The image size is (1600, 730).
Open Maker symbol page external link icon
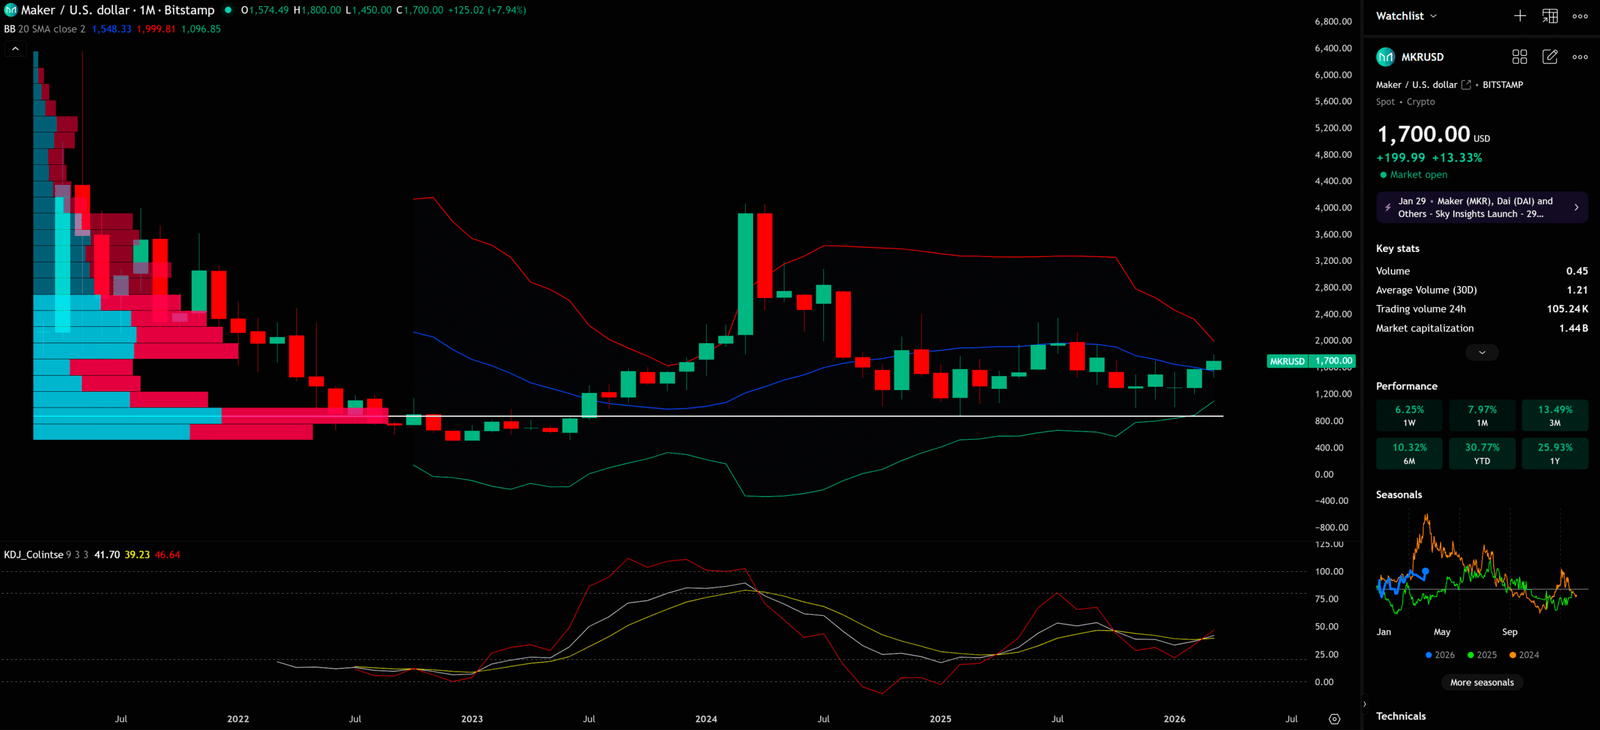pyautogui.click(x=1466, y=85)
